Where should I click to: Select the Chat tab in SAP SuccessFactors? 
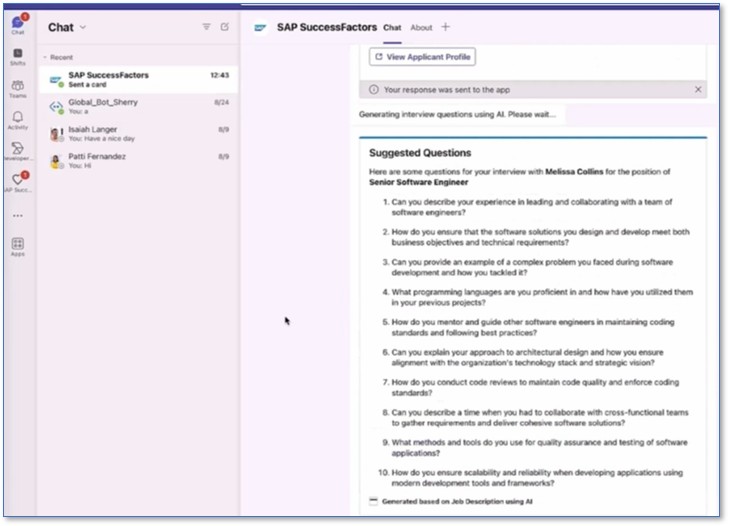coord(392,27)
